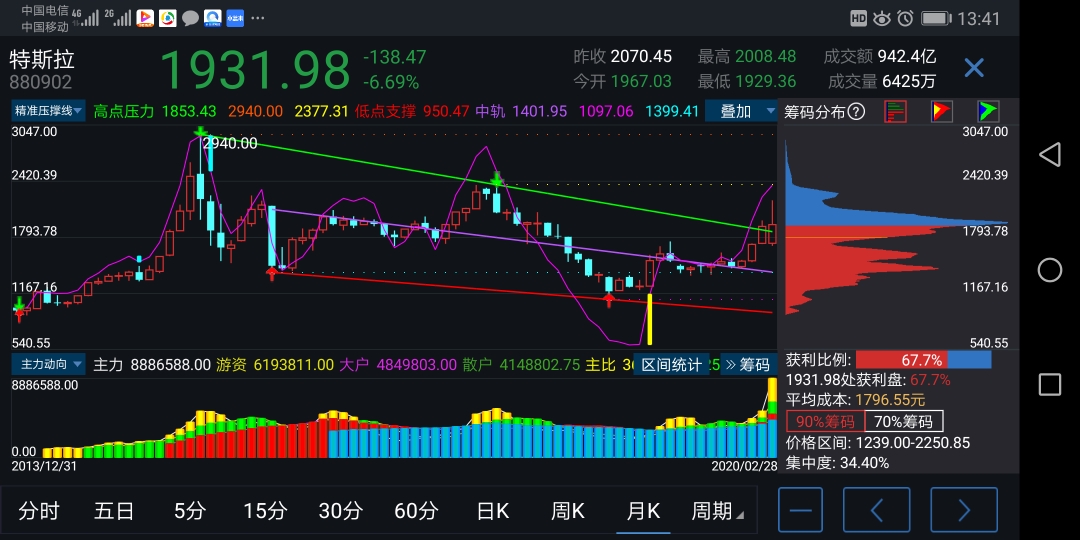The image size is (1080, 540).
Task: Select the 月K tab
Action: click(643, 511)
